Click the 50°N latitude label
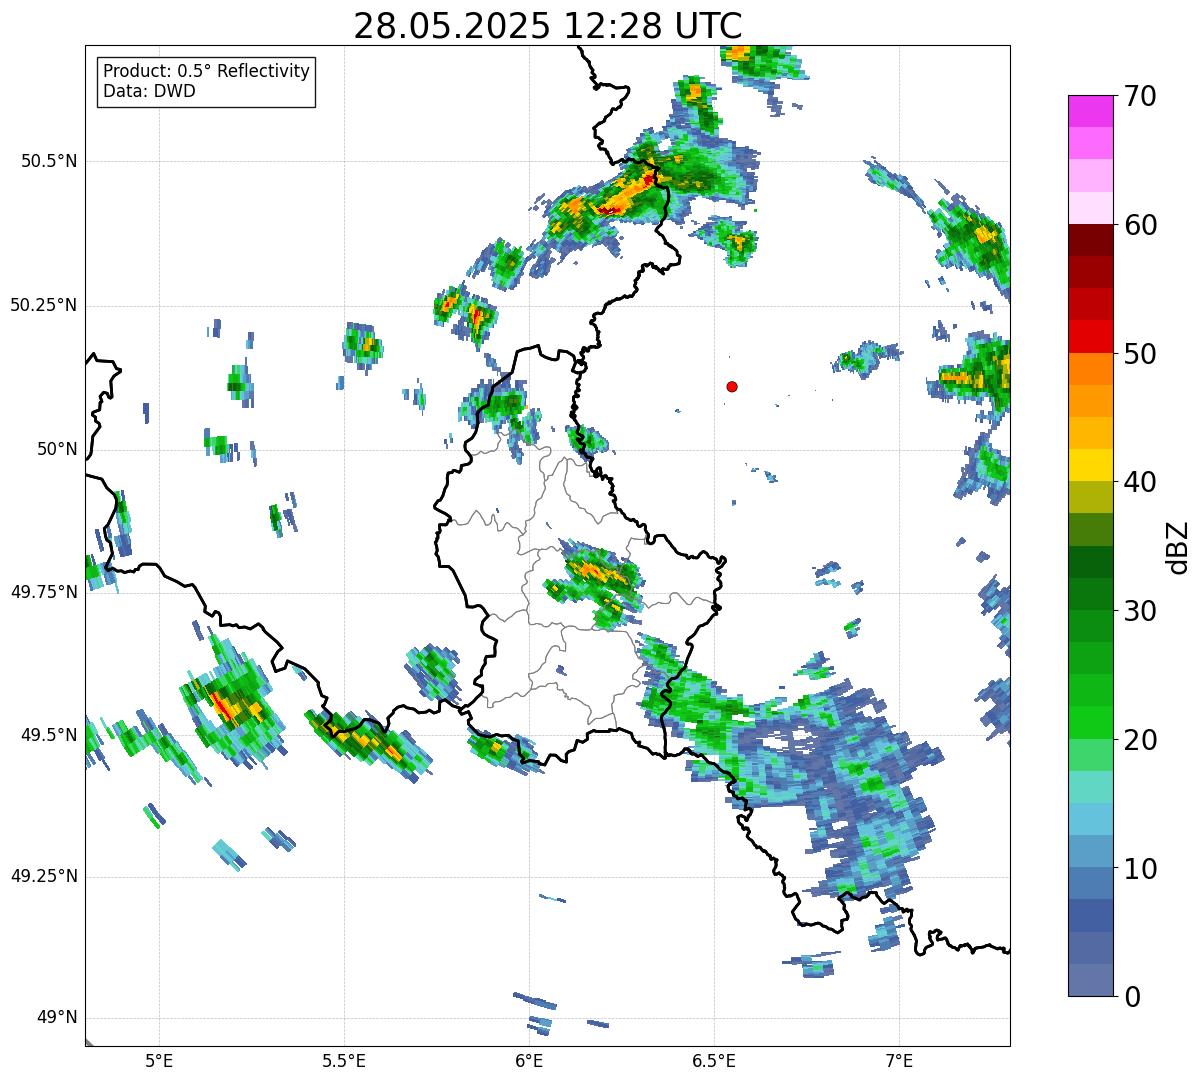The image size is (1202, 1081). [57, 449]
